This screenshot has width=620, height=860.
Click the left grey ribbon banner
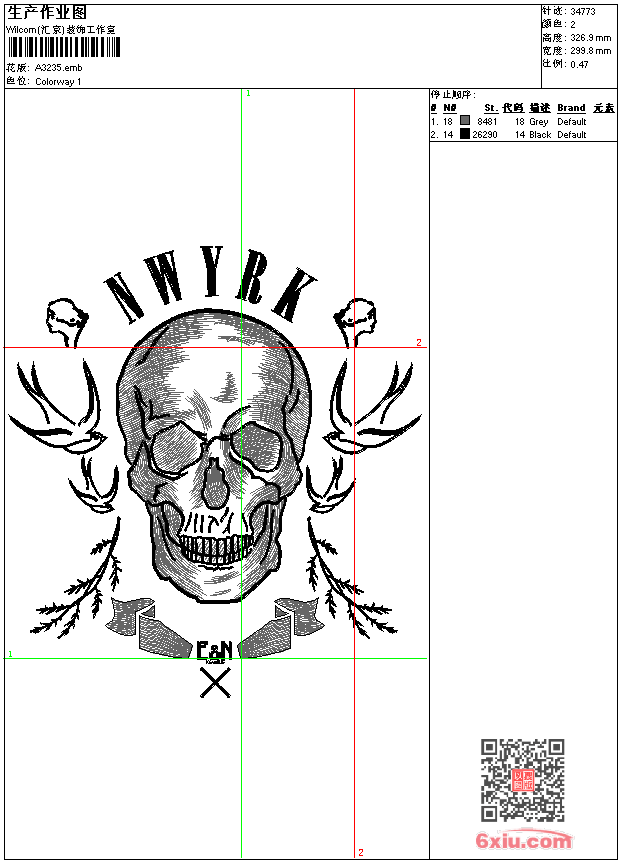pos(148,627)
